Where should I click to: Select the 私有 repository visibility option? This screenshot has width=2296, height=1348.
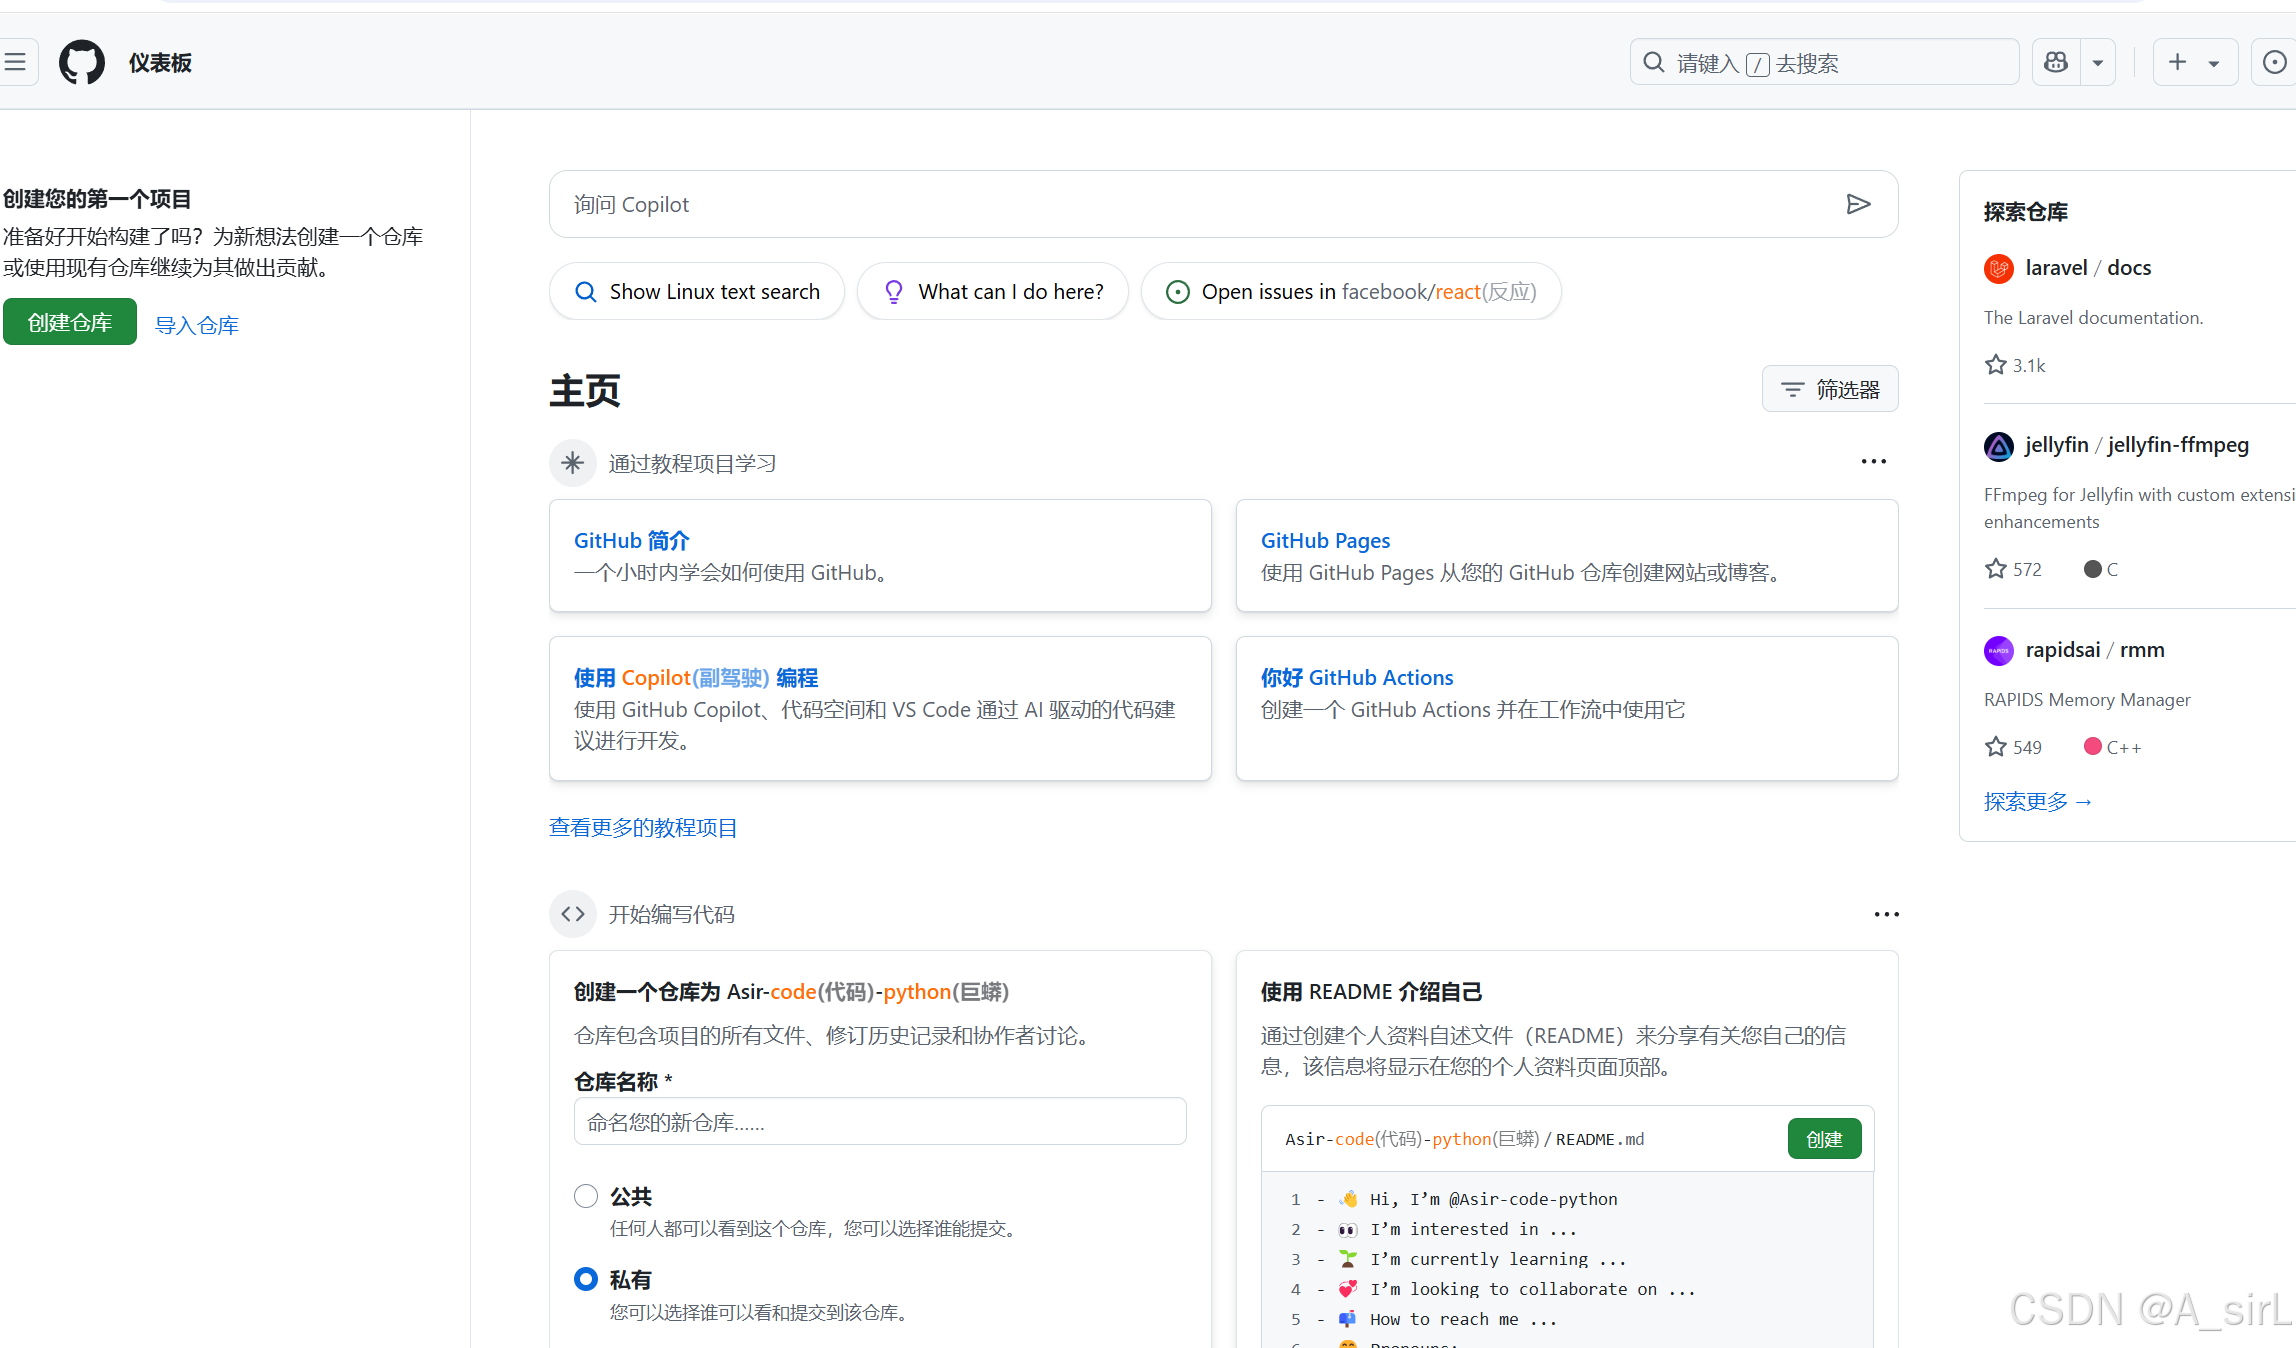(586, 1279)
